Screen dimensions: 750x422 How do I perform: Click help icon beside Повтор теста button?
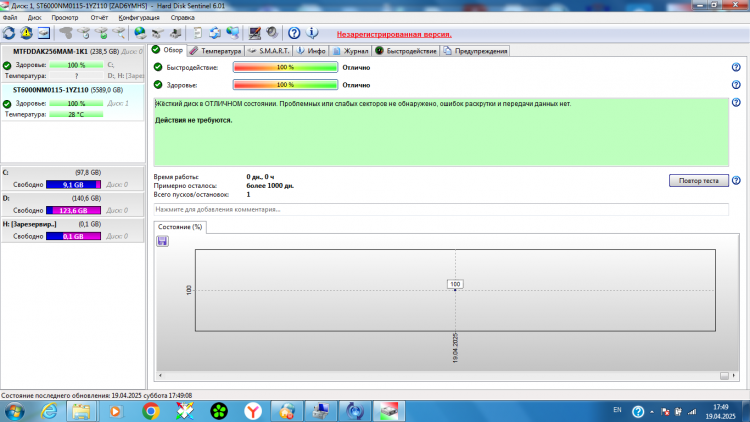736,180
